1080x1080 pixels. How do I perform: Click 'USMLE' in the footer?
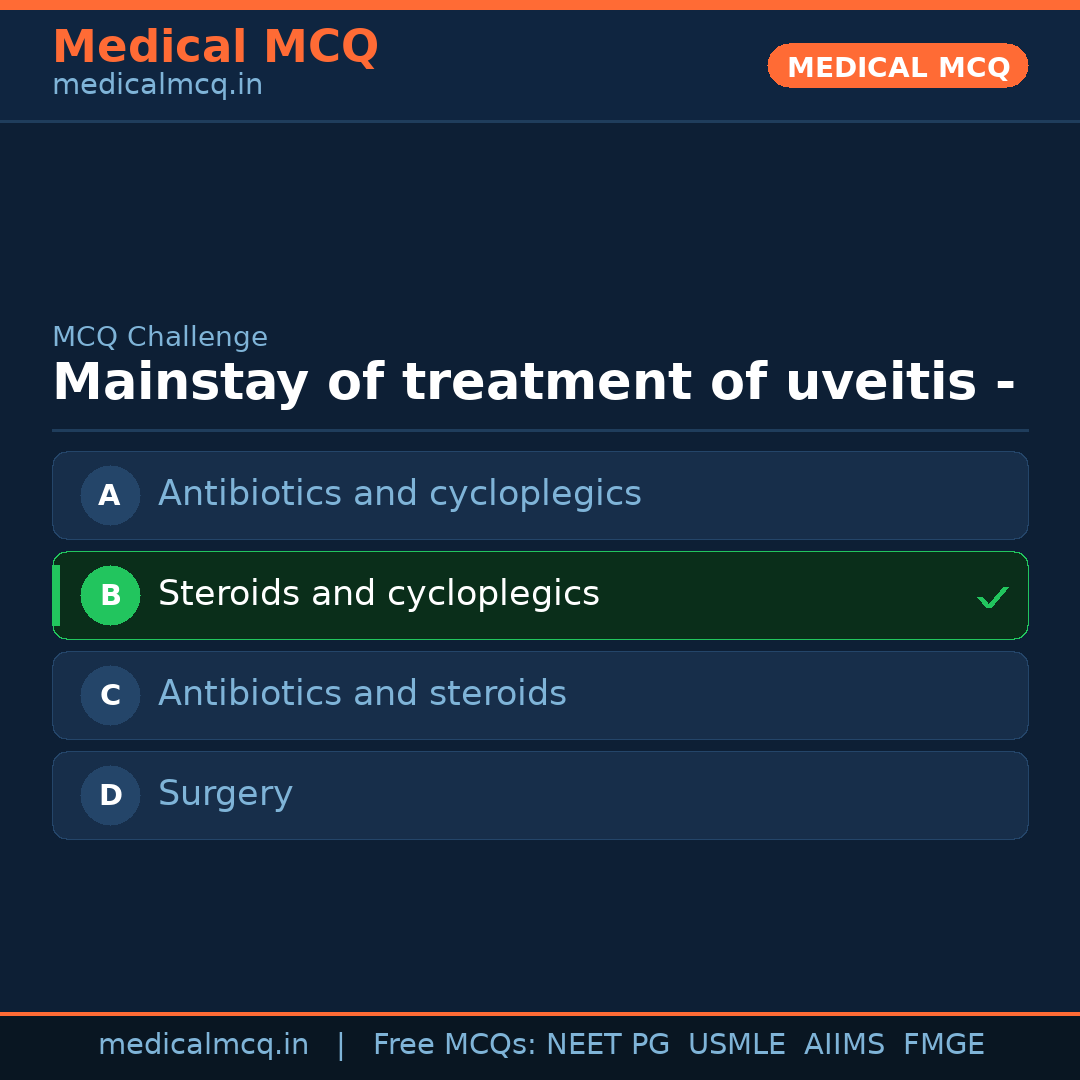[x=736, y=1045]
